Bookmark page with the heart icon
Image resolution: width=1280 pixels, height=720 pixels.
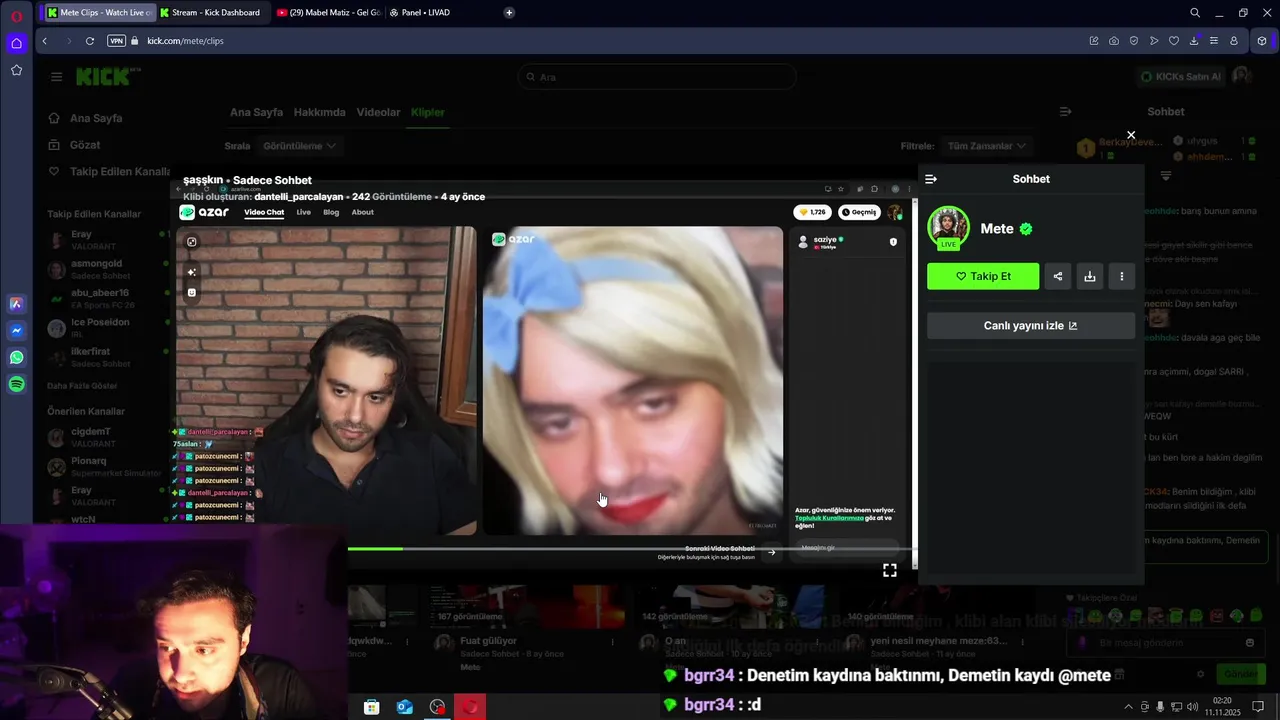click(x=1174, y=41)
